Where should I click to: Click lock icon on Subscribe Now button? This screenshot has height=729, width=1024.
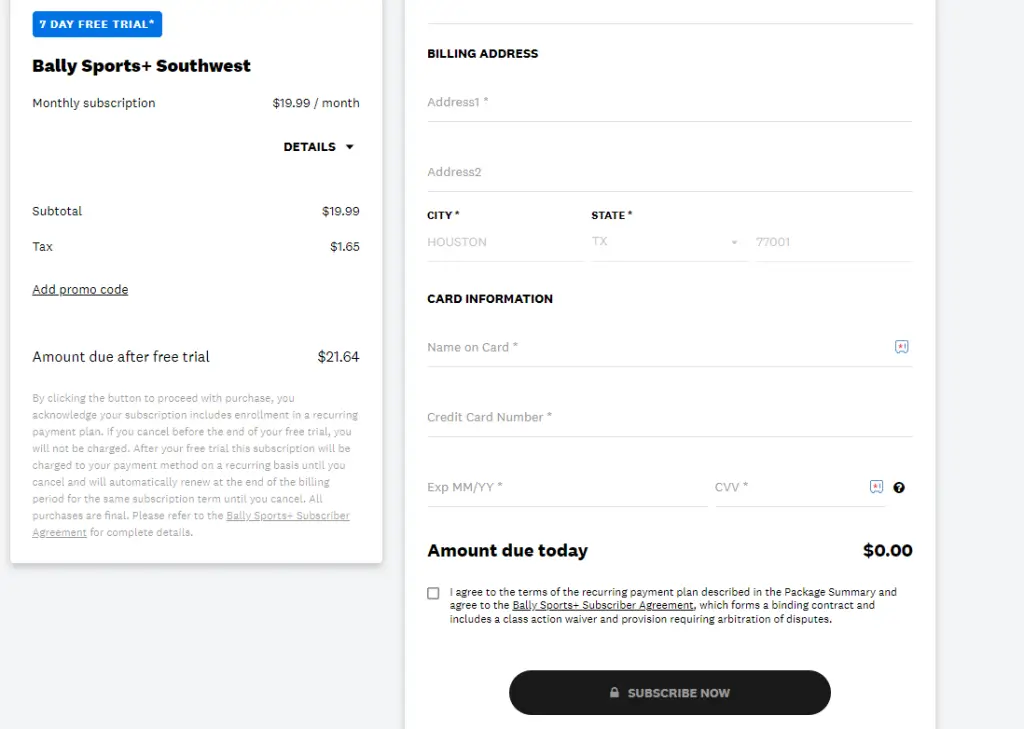point(614,692)
